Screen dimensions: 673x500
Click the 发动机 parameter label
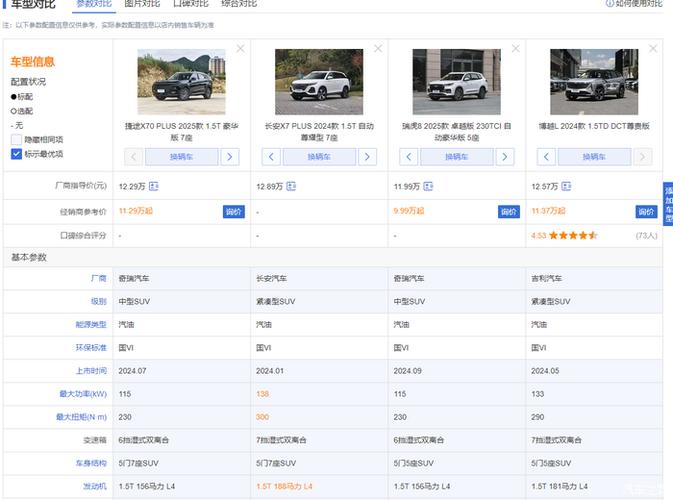tap(95, 486)
